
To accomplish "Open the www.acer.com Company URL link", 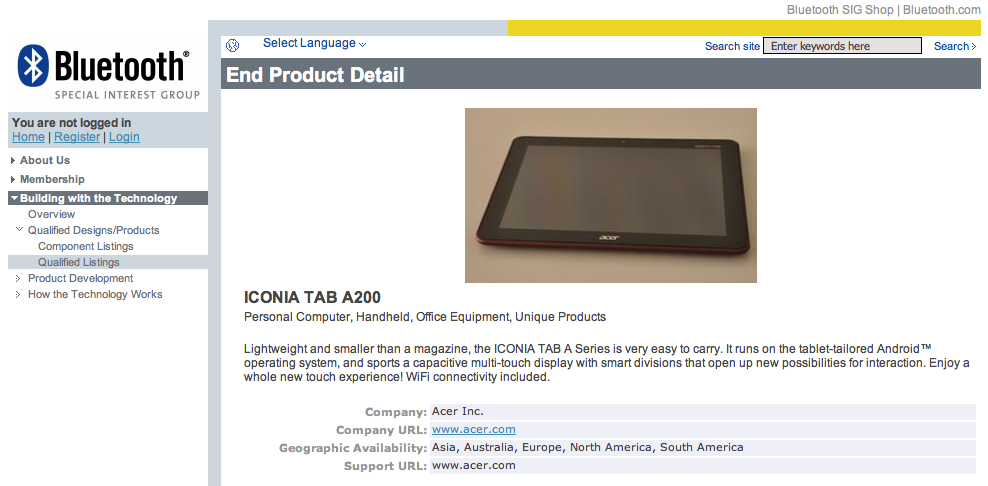I will (474, 429).
